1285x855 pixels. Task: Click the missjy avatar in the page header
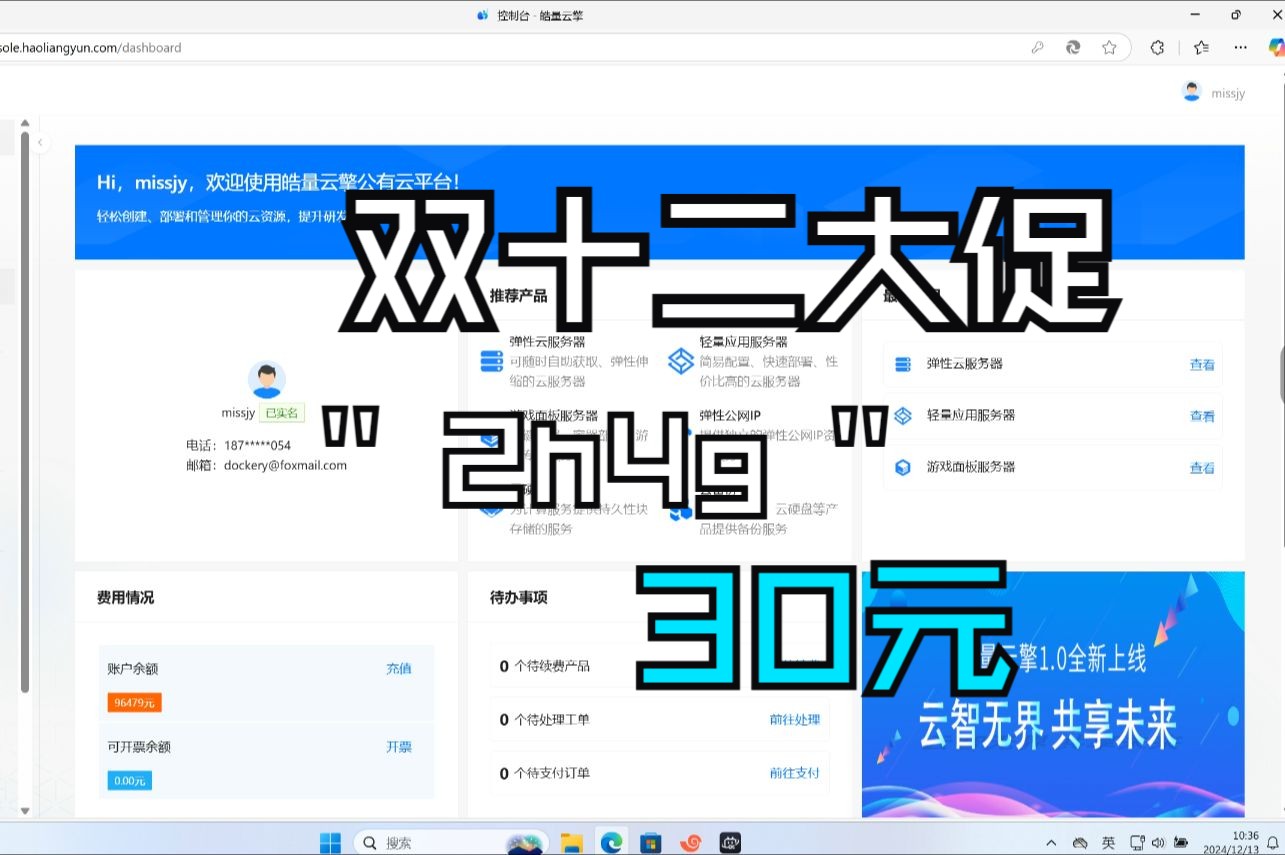[x=1191, y=91]
